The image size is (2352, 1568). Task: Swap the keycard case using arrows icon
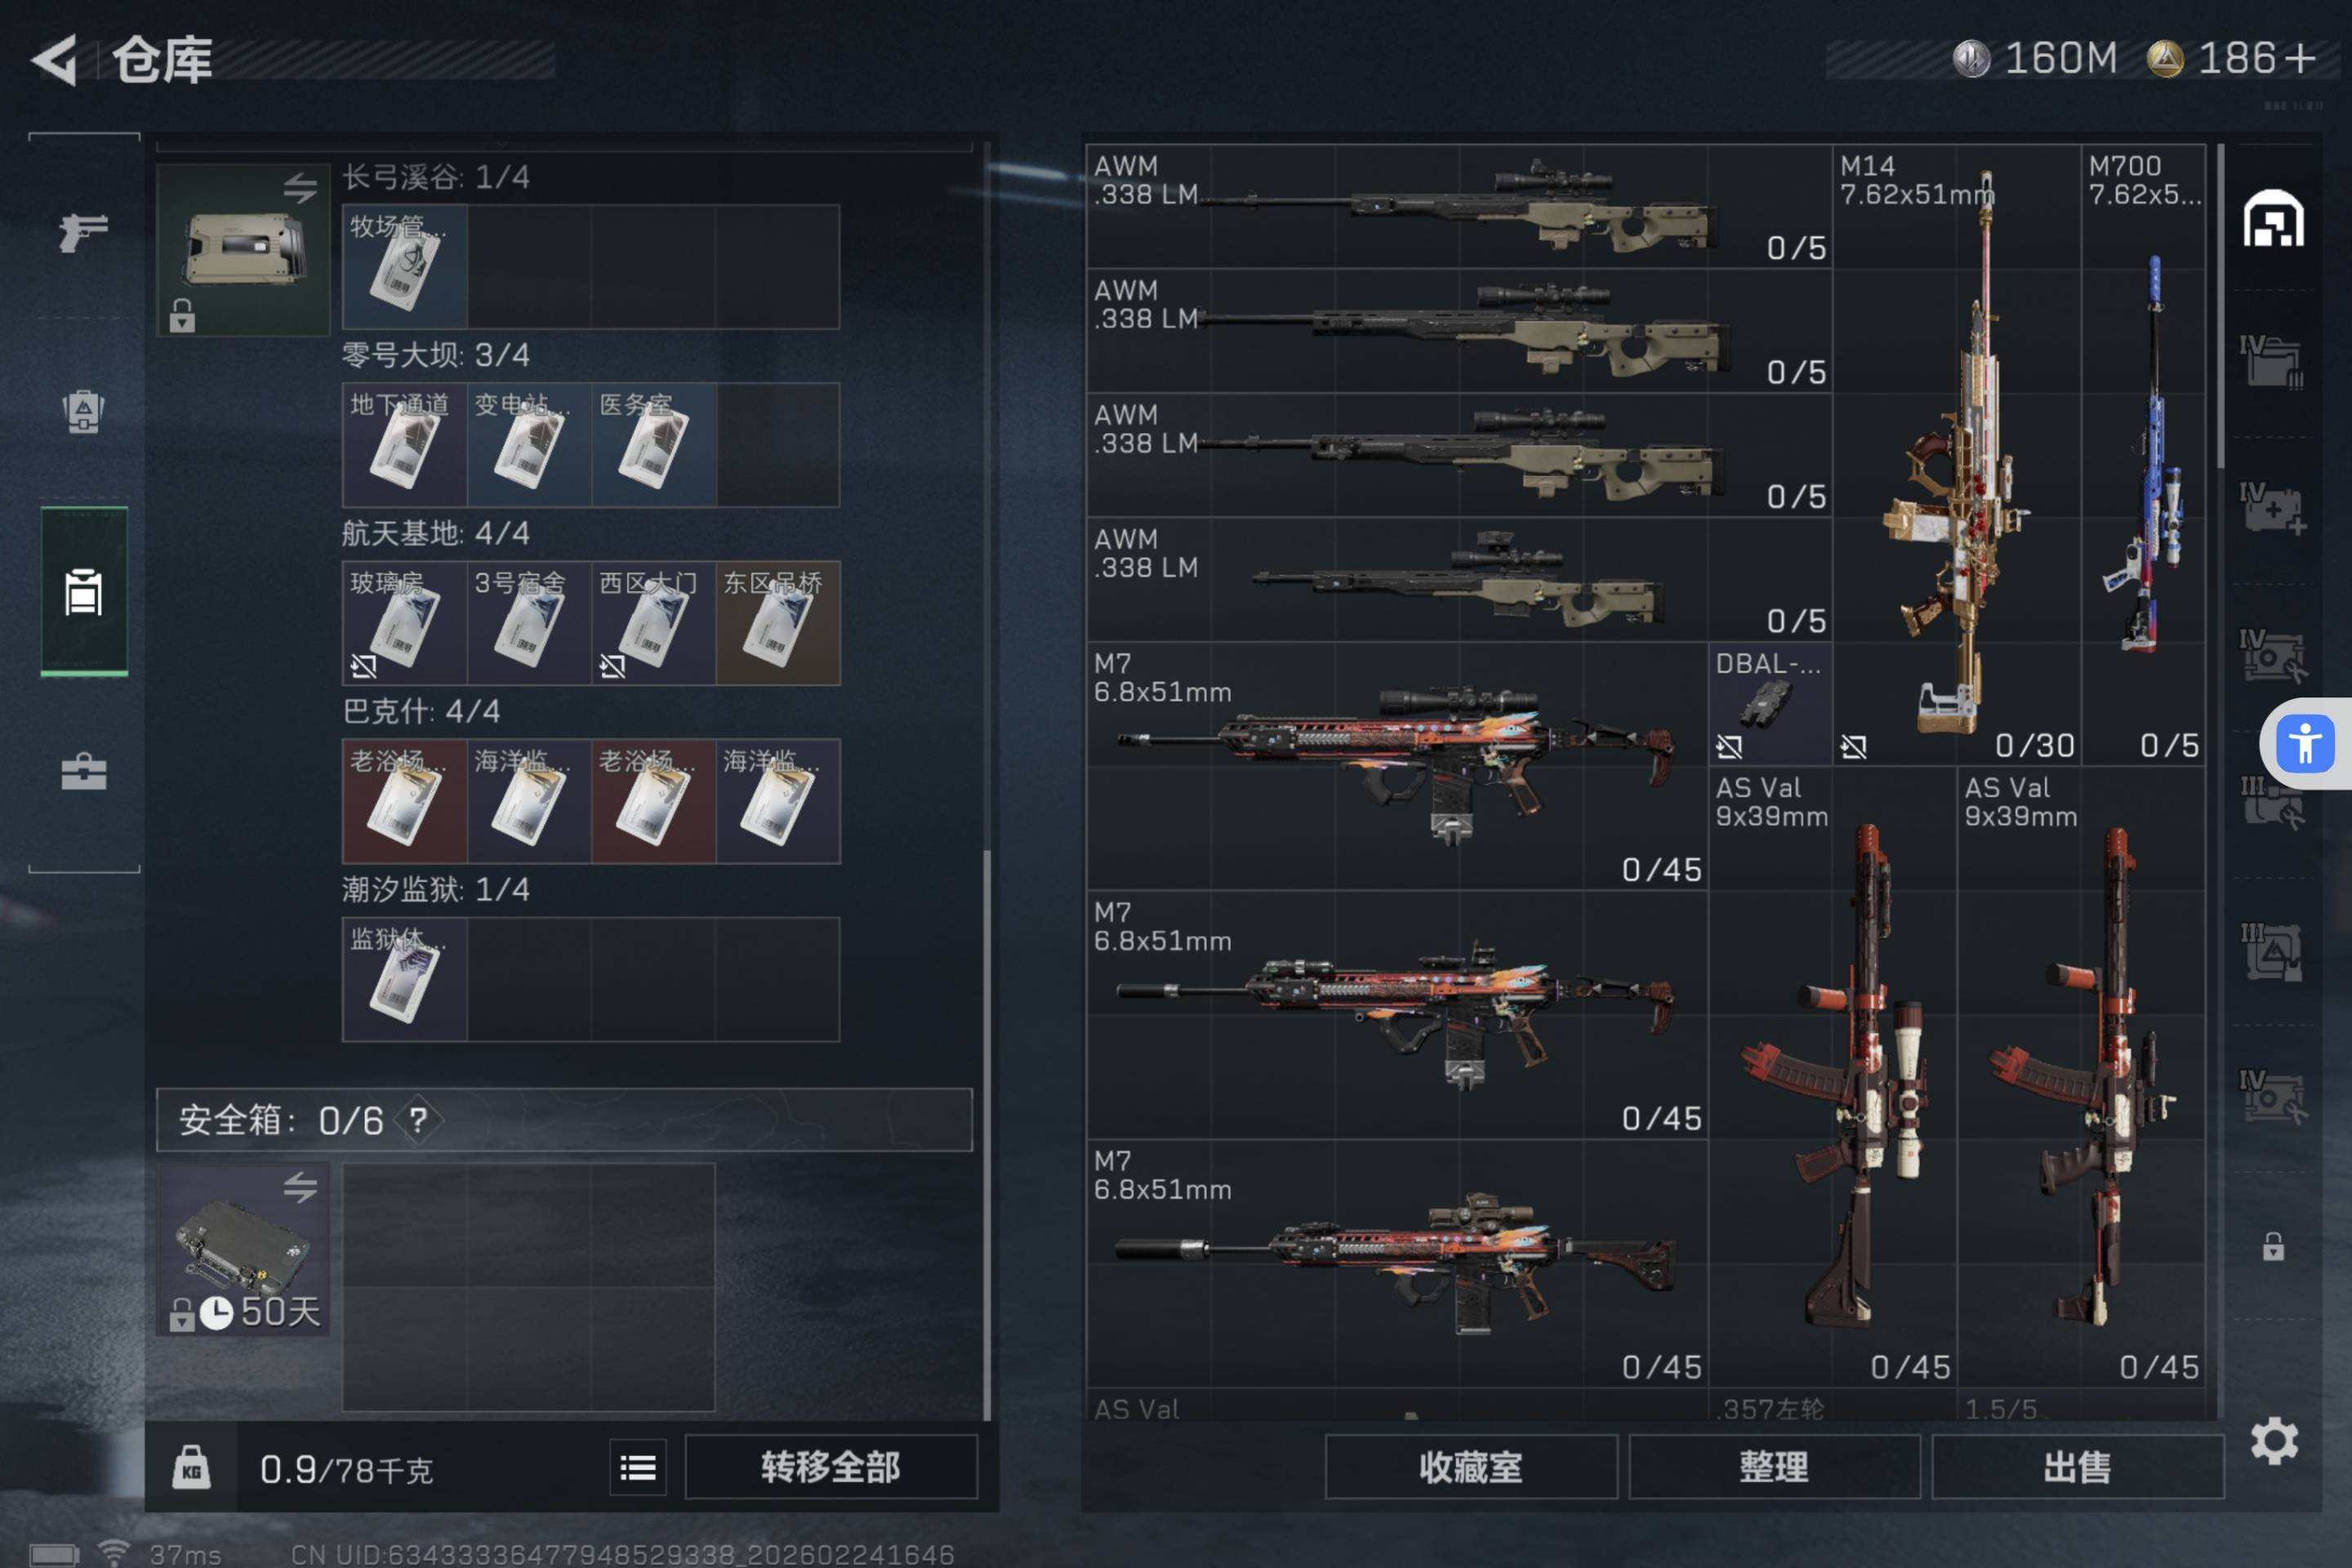tap(300, 187)
